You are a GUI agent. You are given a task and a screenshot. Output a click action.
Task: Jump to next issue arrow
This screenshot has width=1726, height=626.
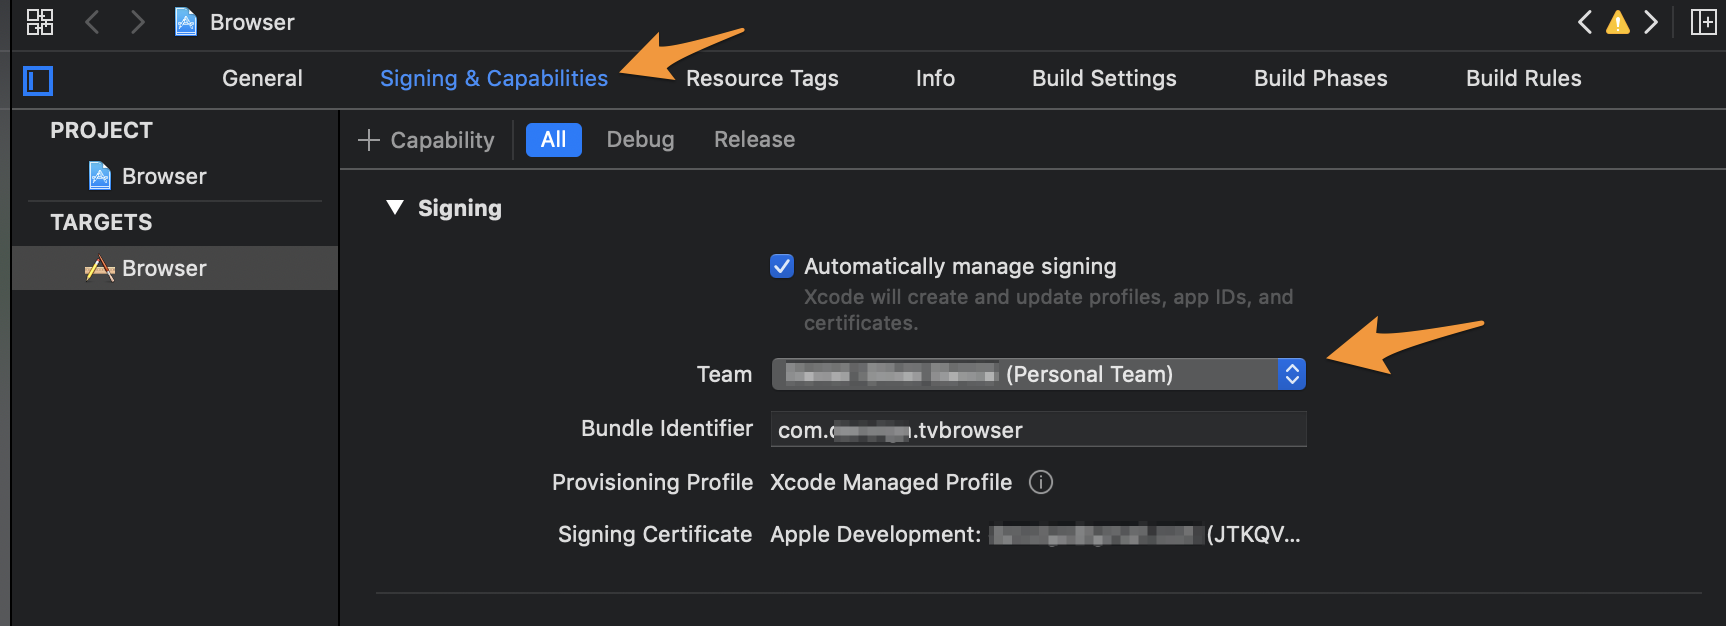[x=1651, y=22]
